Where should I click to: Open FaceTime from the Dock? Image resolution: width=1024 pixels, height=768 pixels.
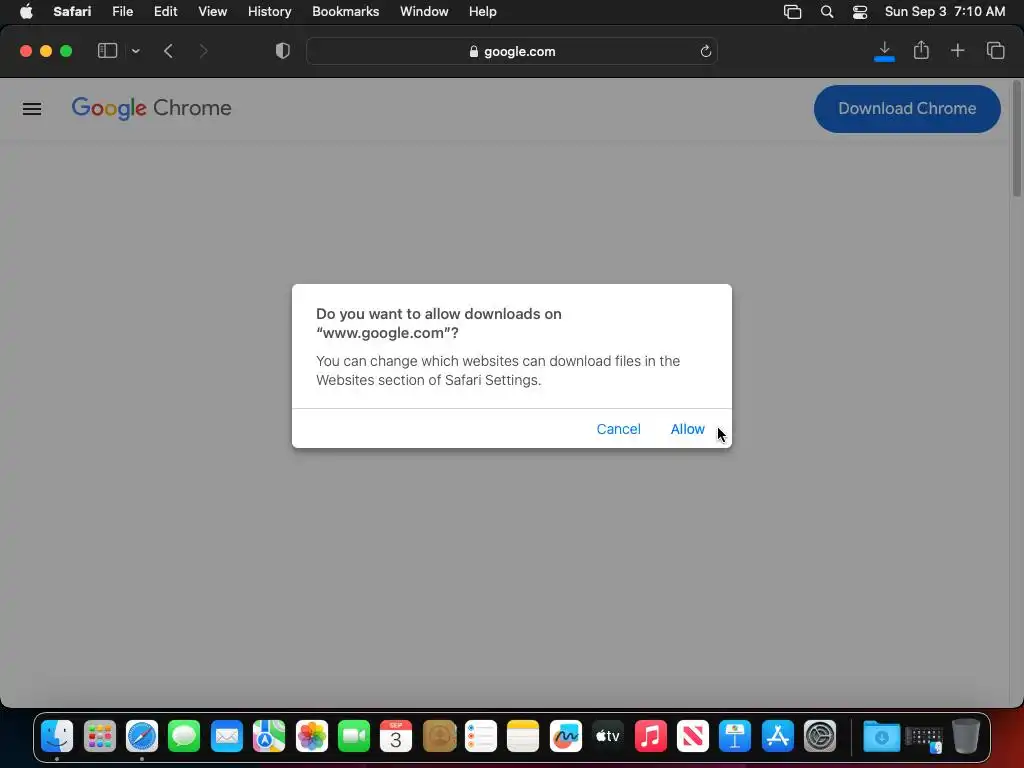354,736
